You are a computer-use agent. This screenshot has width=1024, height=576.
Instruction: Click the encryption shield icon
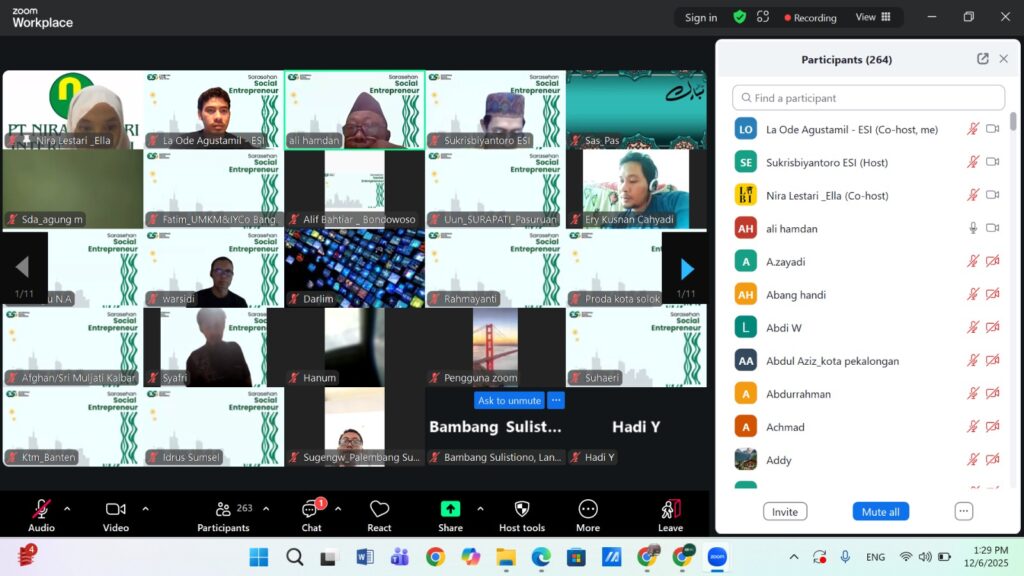(x=739, y=17)
